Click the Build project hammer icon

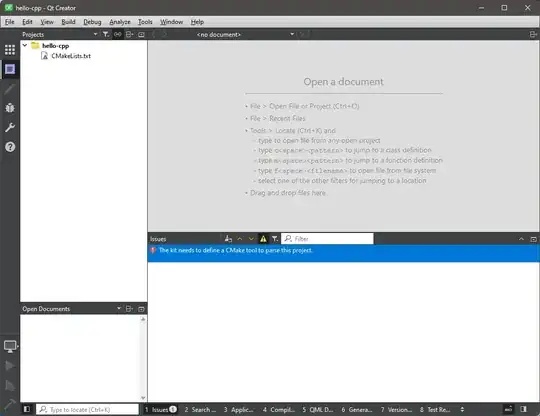coord(10,404)
